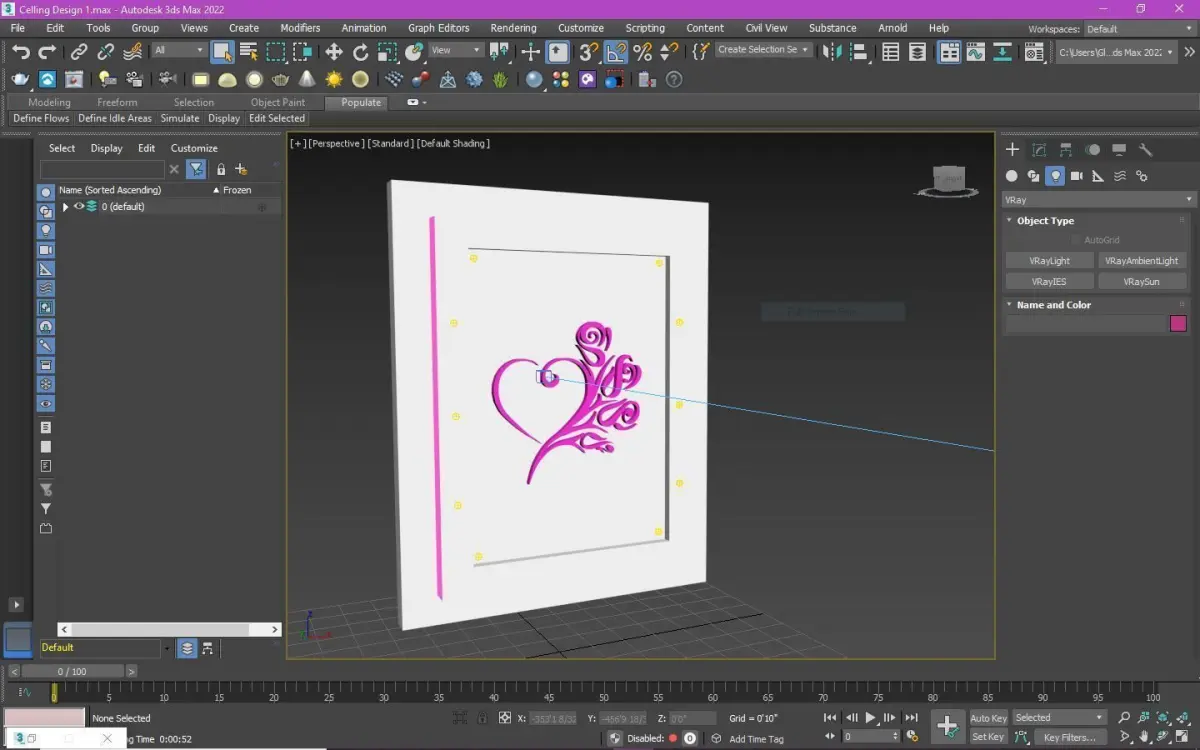Open the Layer Explorer icon

[917, 52]
